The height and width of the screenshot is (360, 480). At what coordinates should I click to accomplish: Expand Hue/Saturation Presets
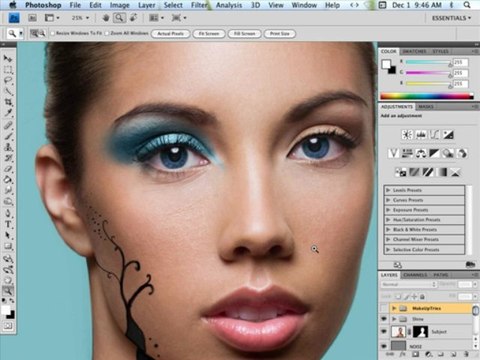[388, 220]
